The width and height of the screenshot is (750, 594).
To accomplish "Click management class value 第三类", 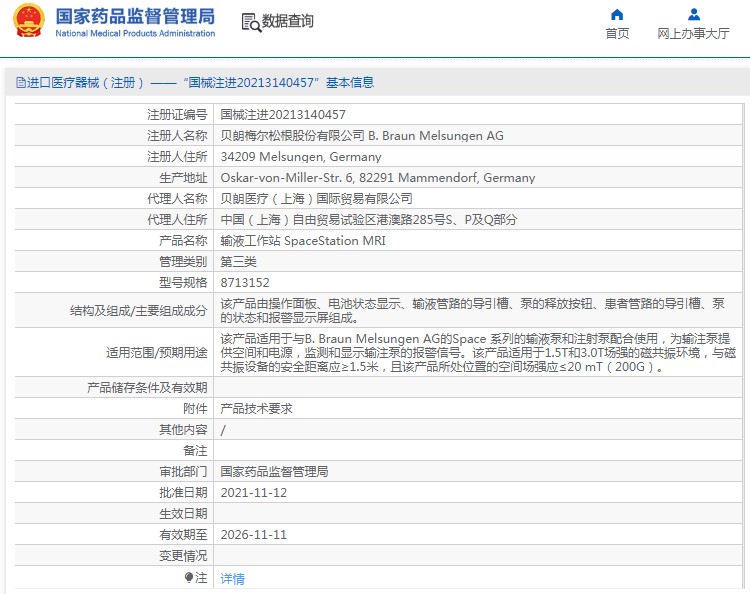I will [239, 262].
